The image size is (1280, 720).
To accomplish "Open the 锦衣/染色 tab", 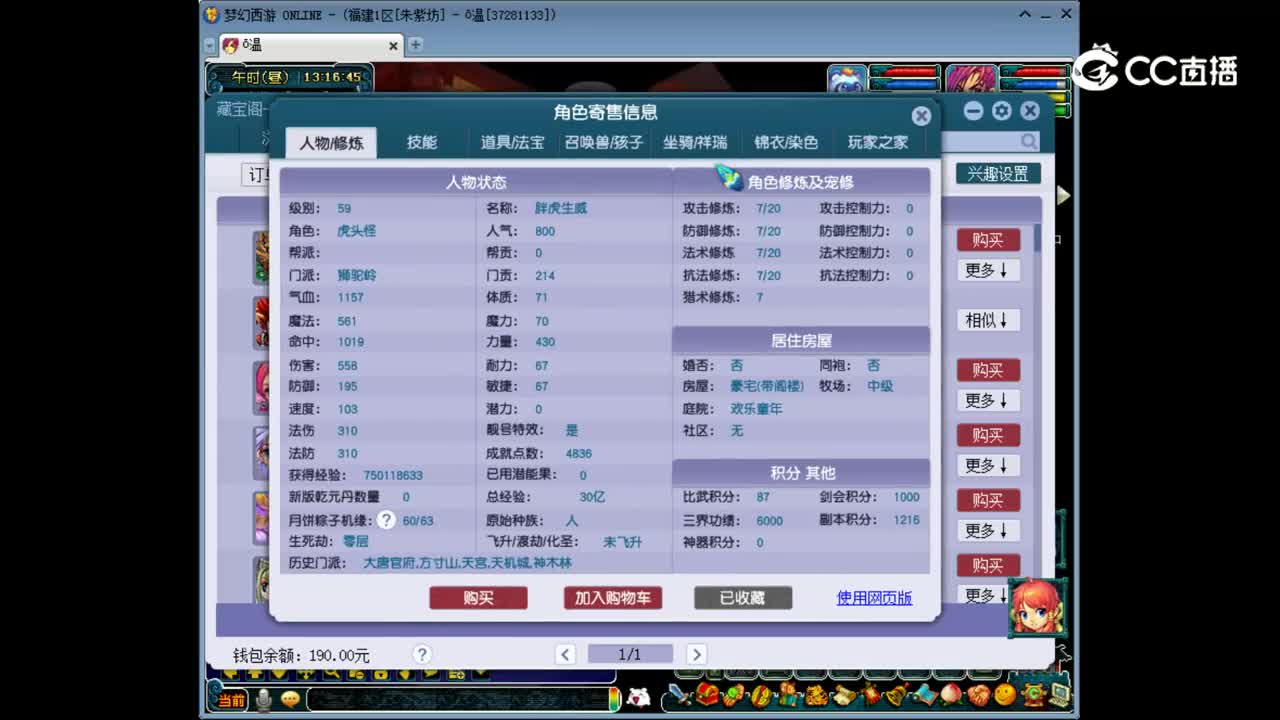I will click(786, 142).
